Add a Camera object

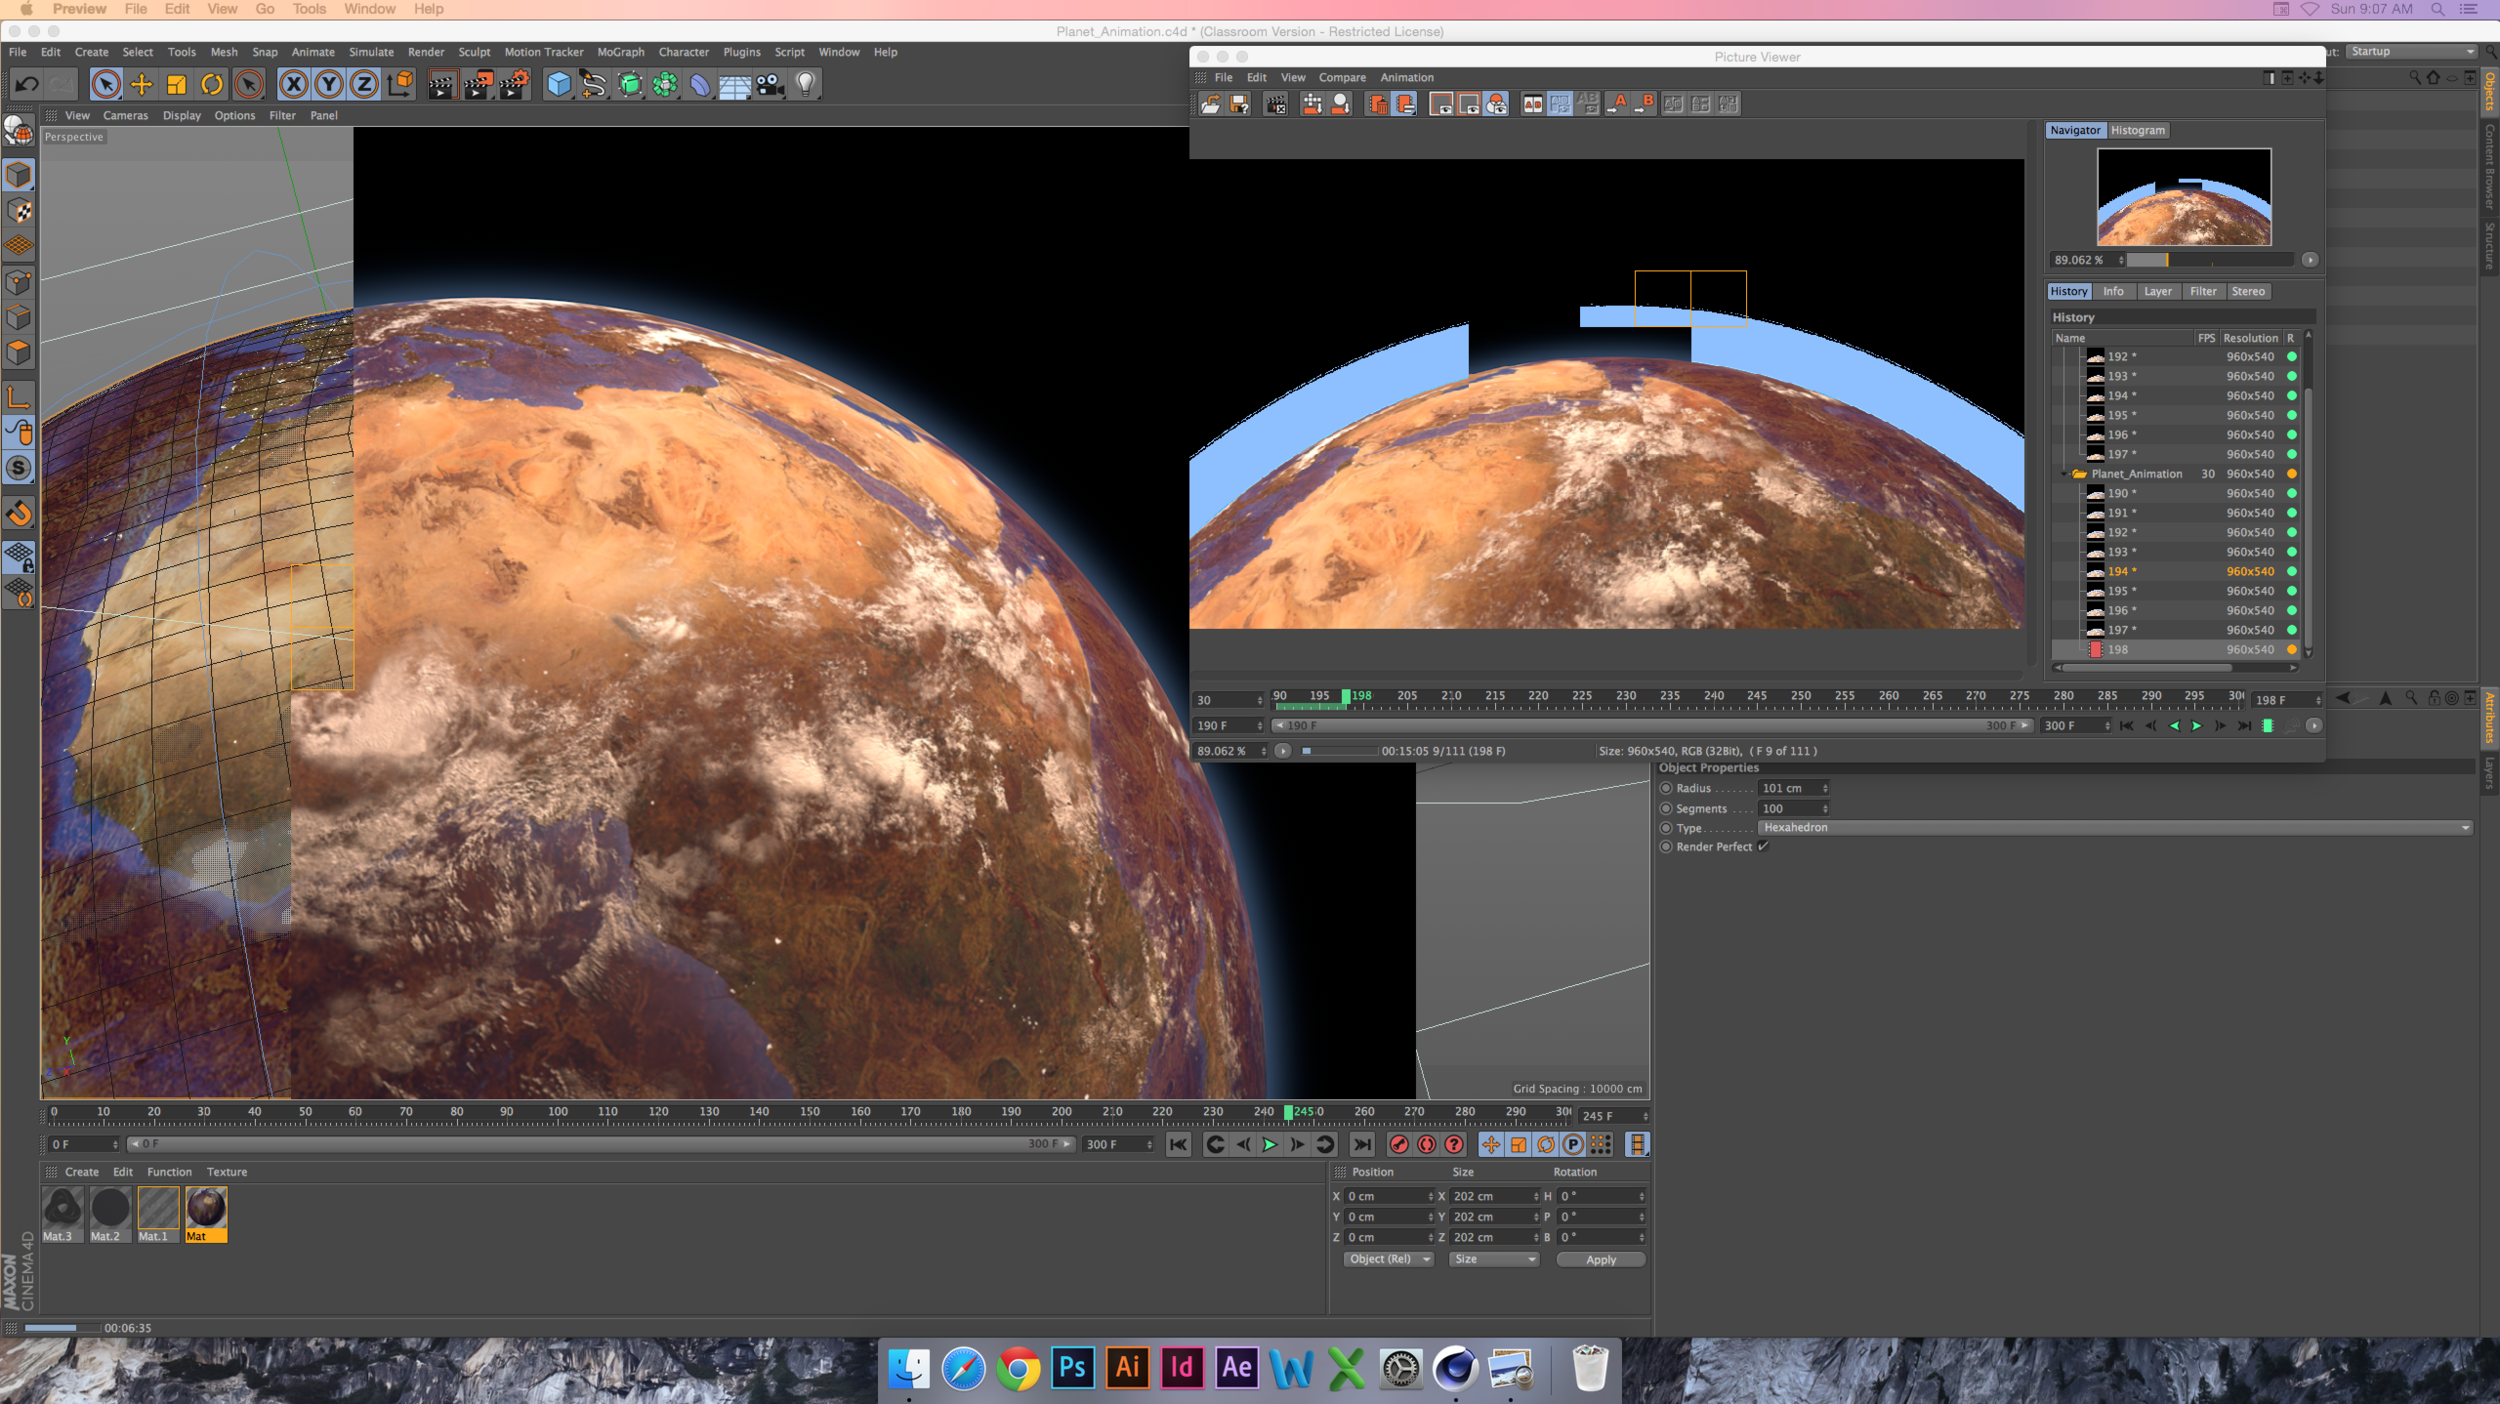(770, 84)
